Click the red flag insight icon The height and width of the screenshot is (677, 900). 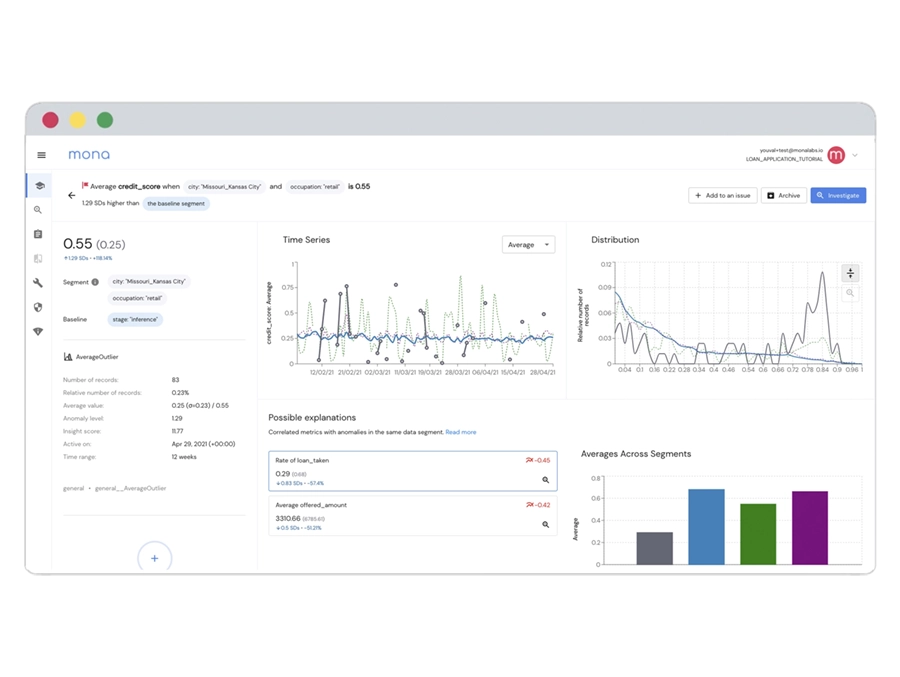pos(85,185)
